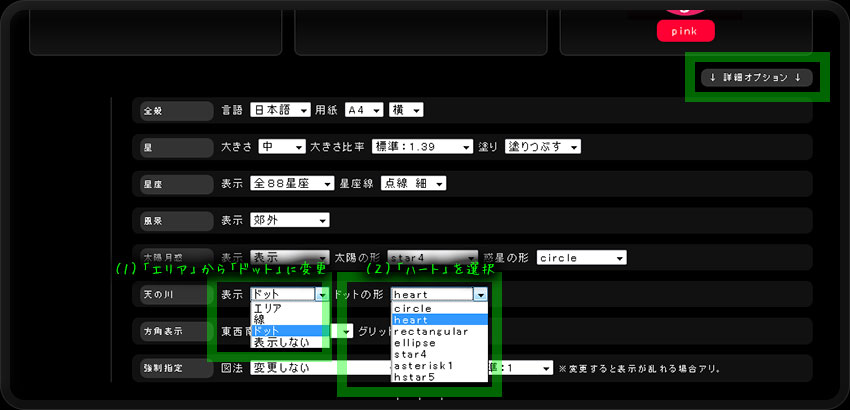The height and width of the screenshot is (410, 850).
Task: Click the ドットの形 dropdown arrow showing heart
Action: click(481, 294)
